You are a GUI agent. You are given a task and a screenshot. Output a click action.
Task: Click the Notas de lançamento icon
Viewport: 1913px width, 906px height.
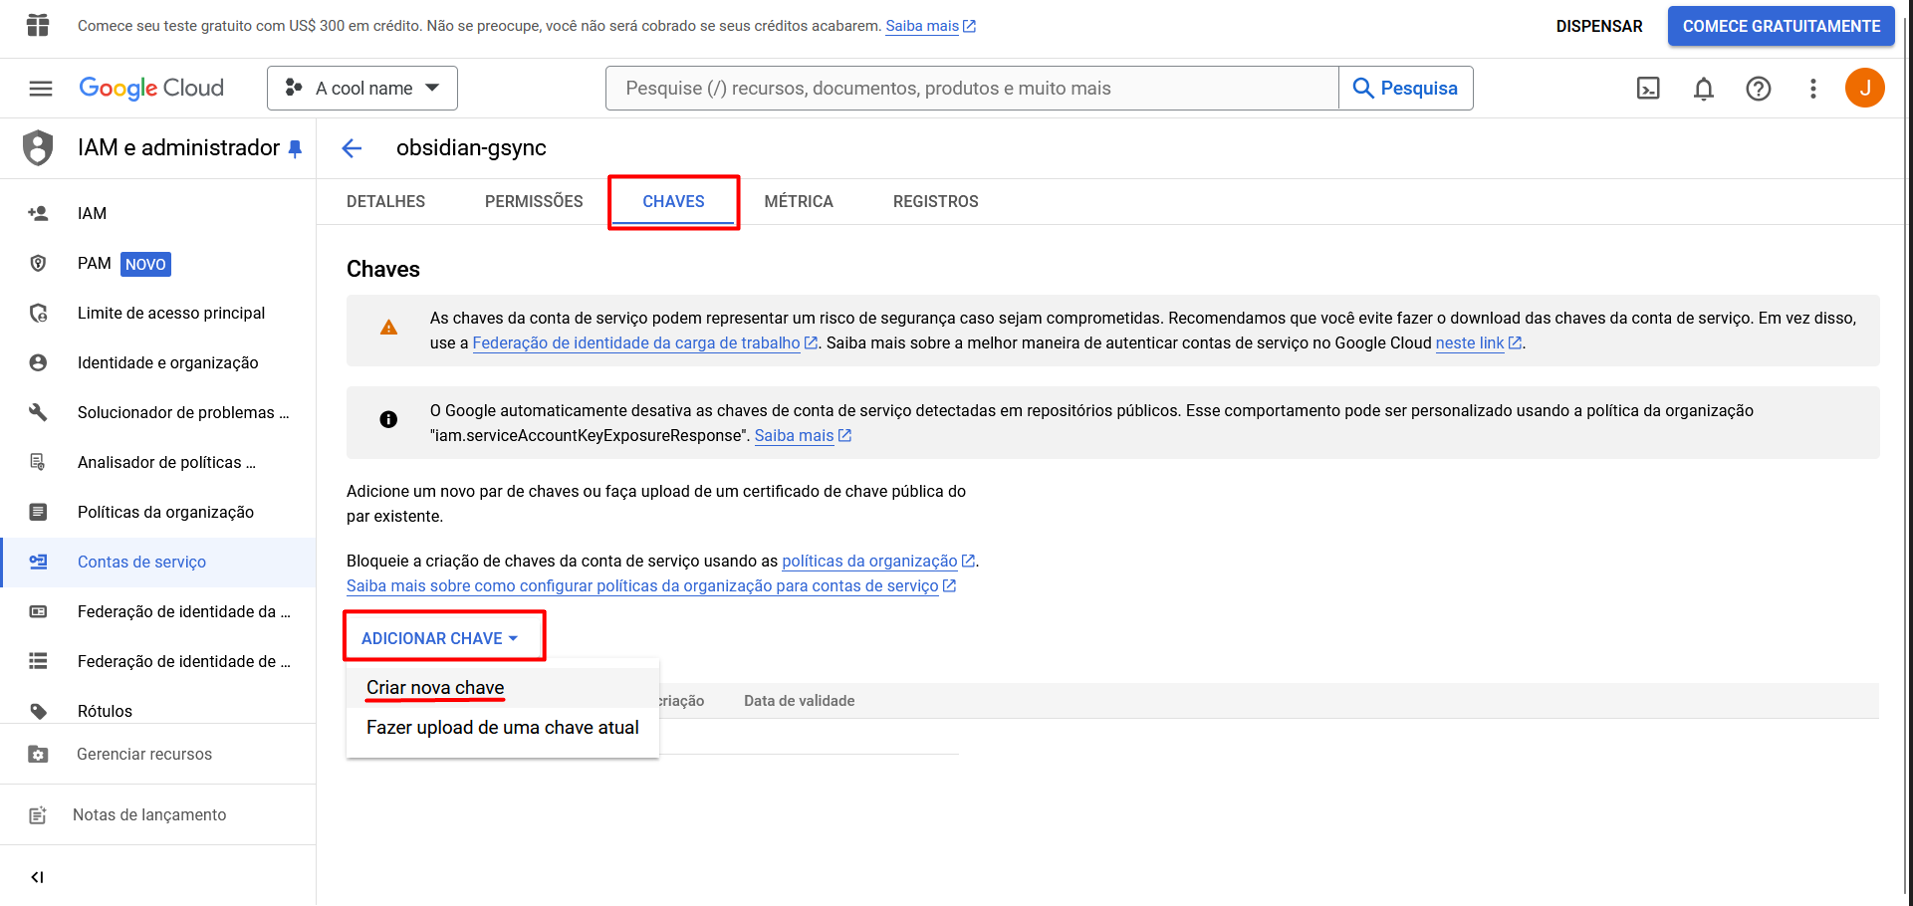(38, 815)
